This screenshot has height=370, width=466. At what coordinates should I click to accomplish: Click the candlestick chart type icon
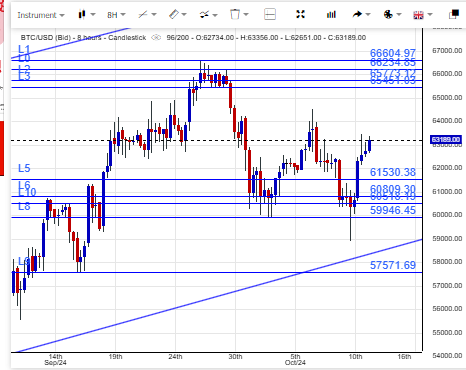click(82, 14)
